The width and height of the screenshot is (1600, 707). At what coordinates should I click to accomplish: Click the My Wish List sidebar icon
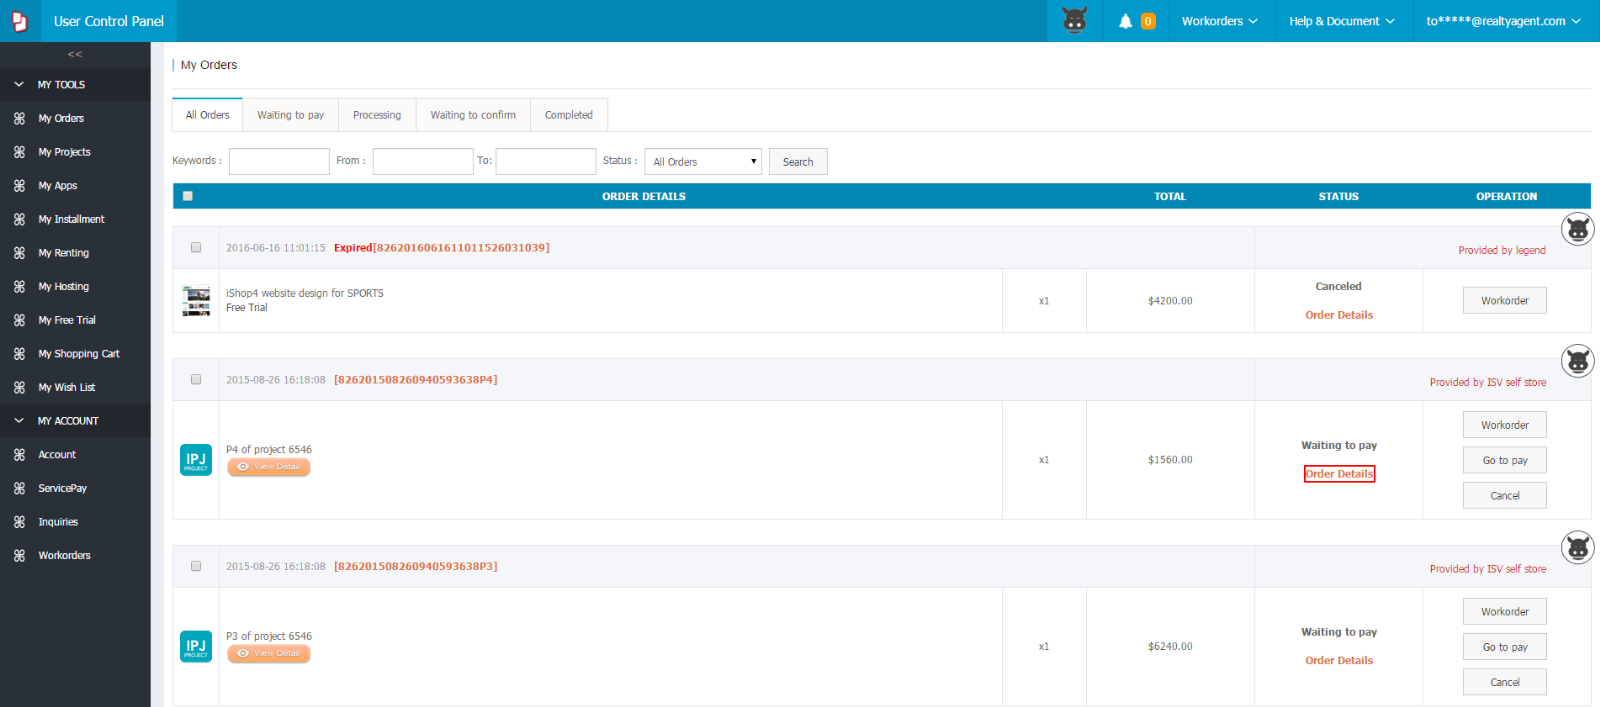tap(19, 388)
